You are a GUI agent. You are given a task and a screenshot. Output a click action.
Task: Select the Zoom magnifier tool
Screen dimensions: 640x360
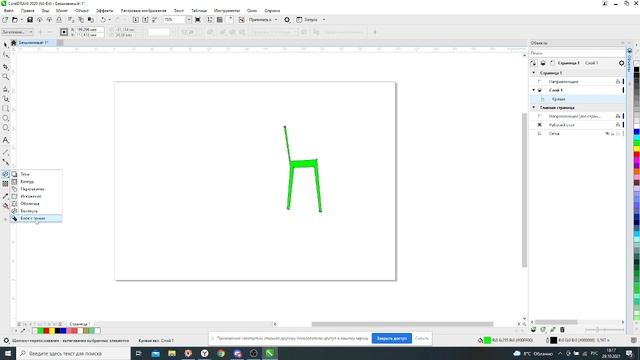tap(5, 77)
